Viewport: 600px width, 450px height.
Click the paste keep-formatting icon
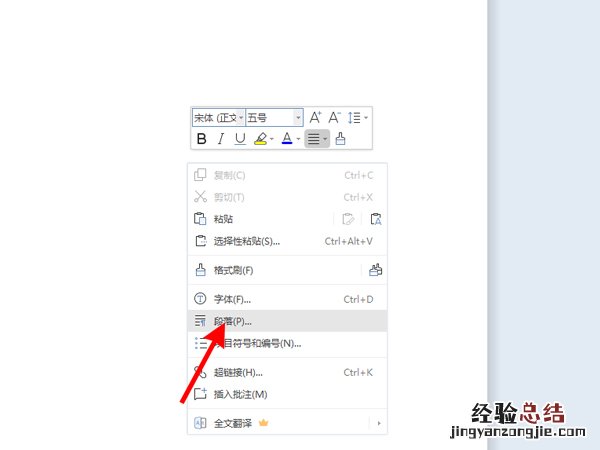(348, 219)
